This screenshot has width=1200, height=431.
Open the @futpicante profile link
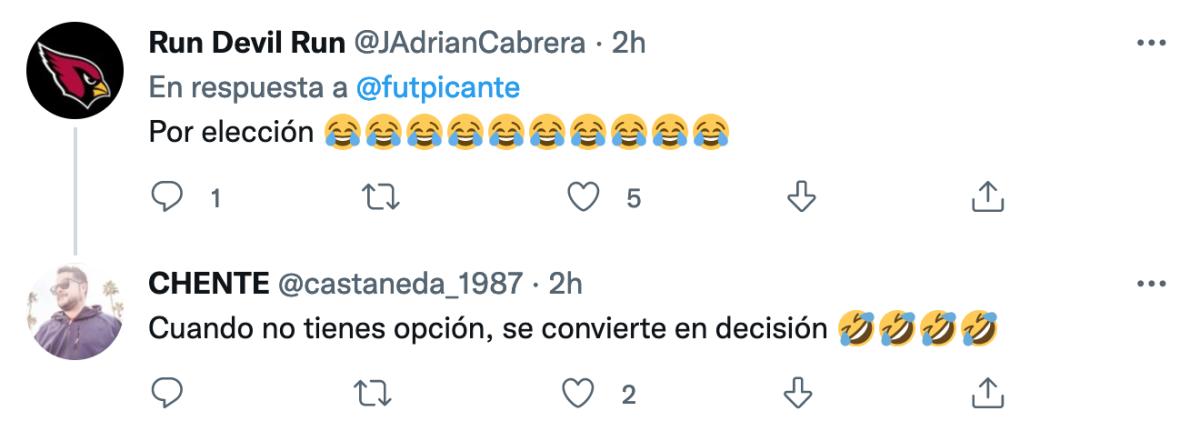438,87
